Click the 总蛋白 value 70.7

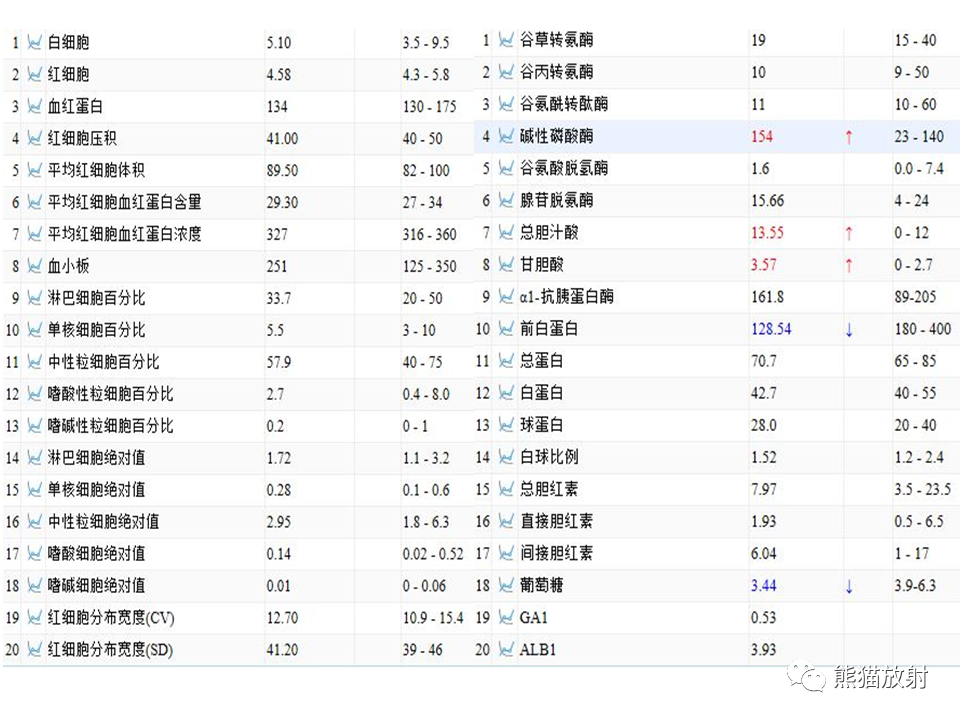pyautogui.click(x=763, y=361)
